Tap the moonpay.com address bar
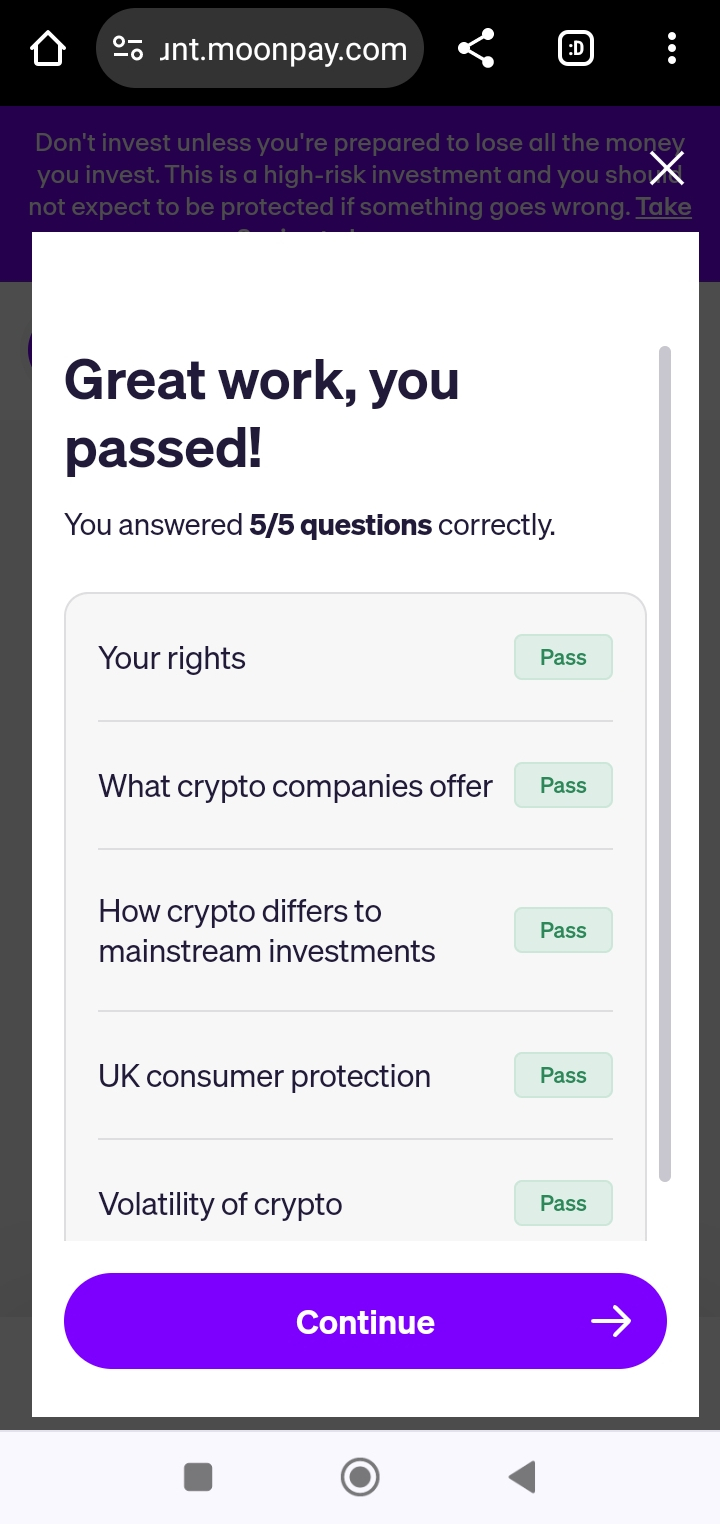Screen dimensions: 720x1524 pos(260,49)
